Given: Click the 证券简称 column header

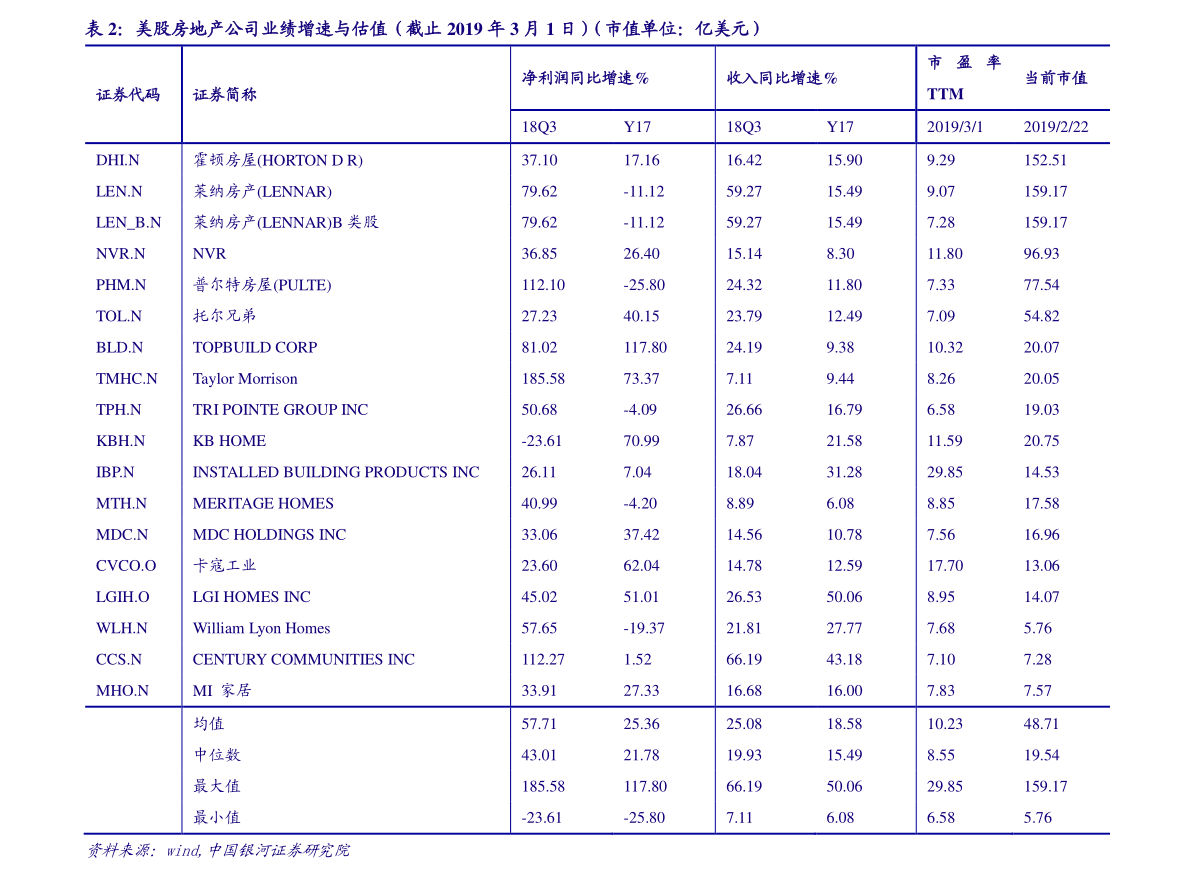Looking at the screenshot, I should (224, 95).
